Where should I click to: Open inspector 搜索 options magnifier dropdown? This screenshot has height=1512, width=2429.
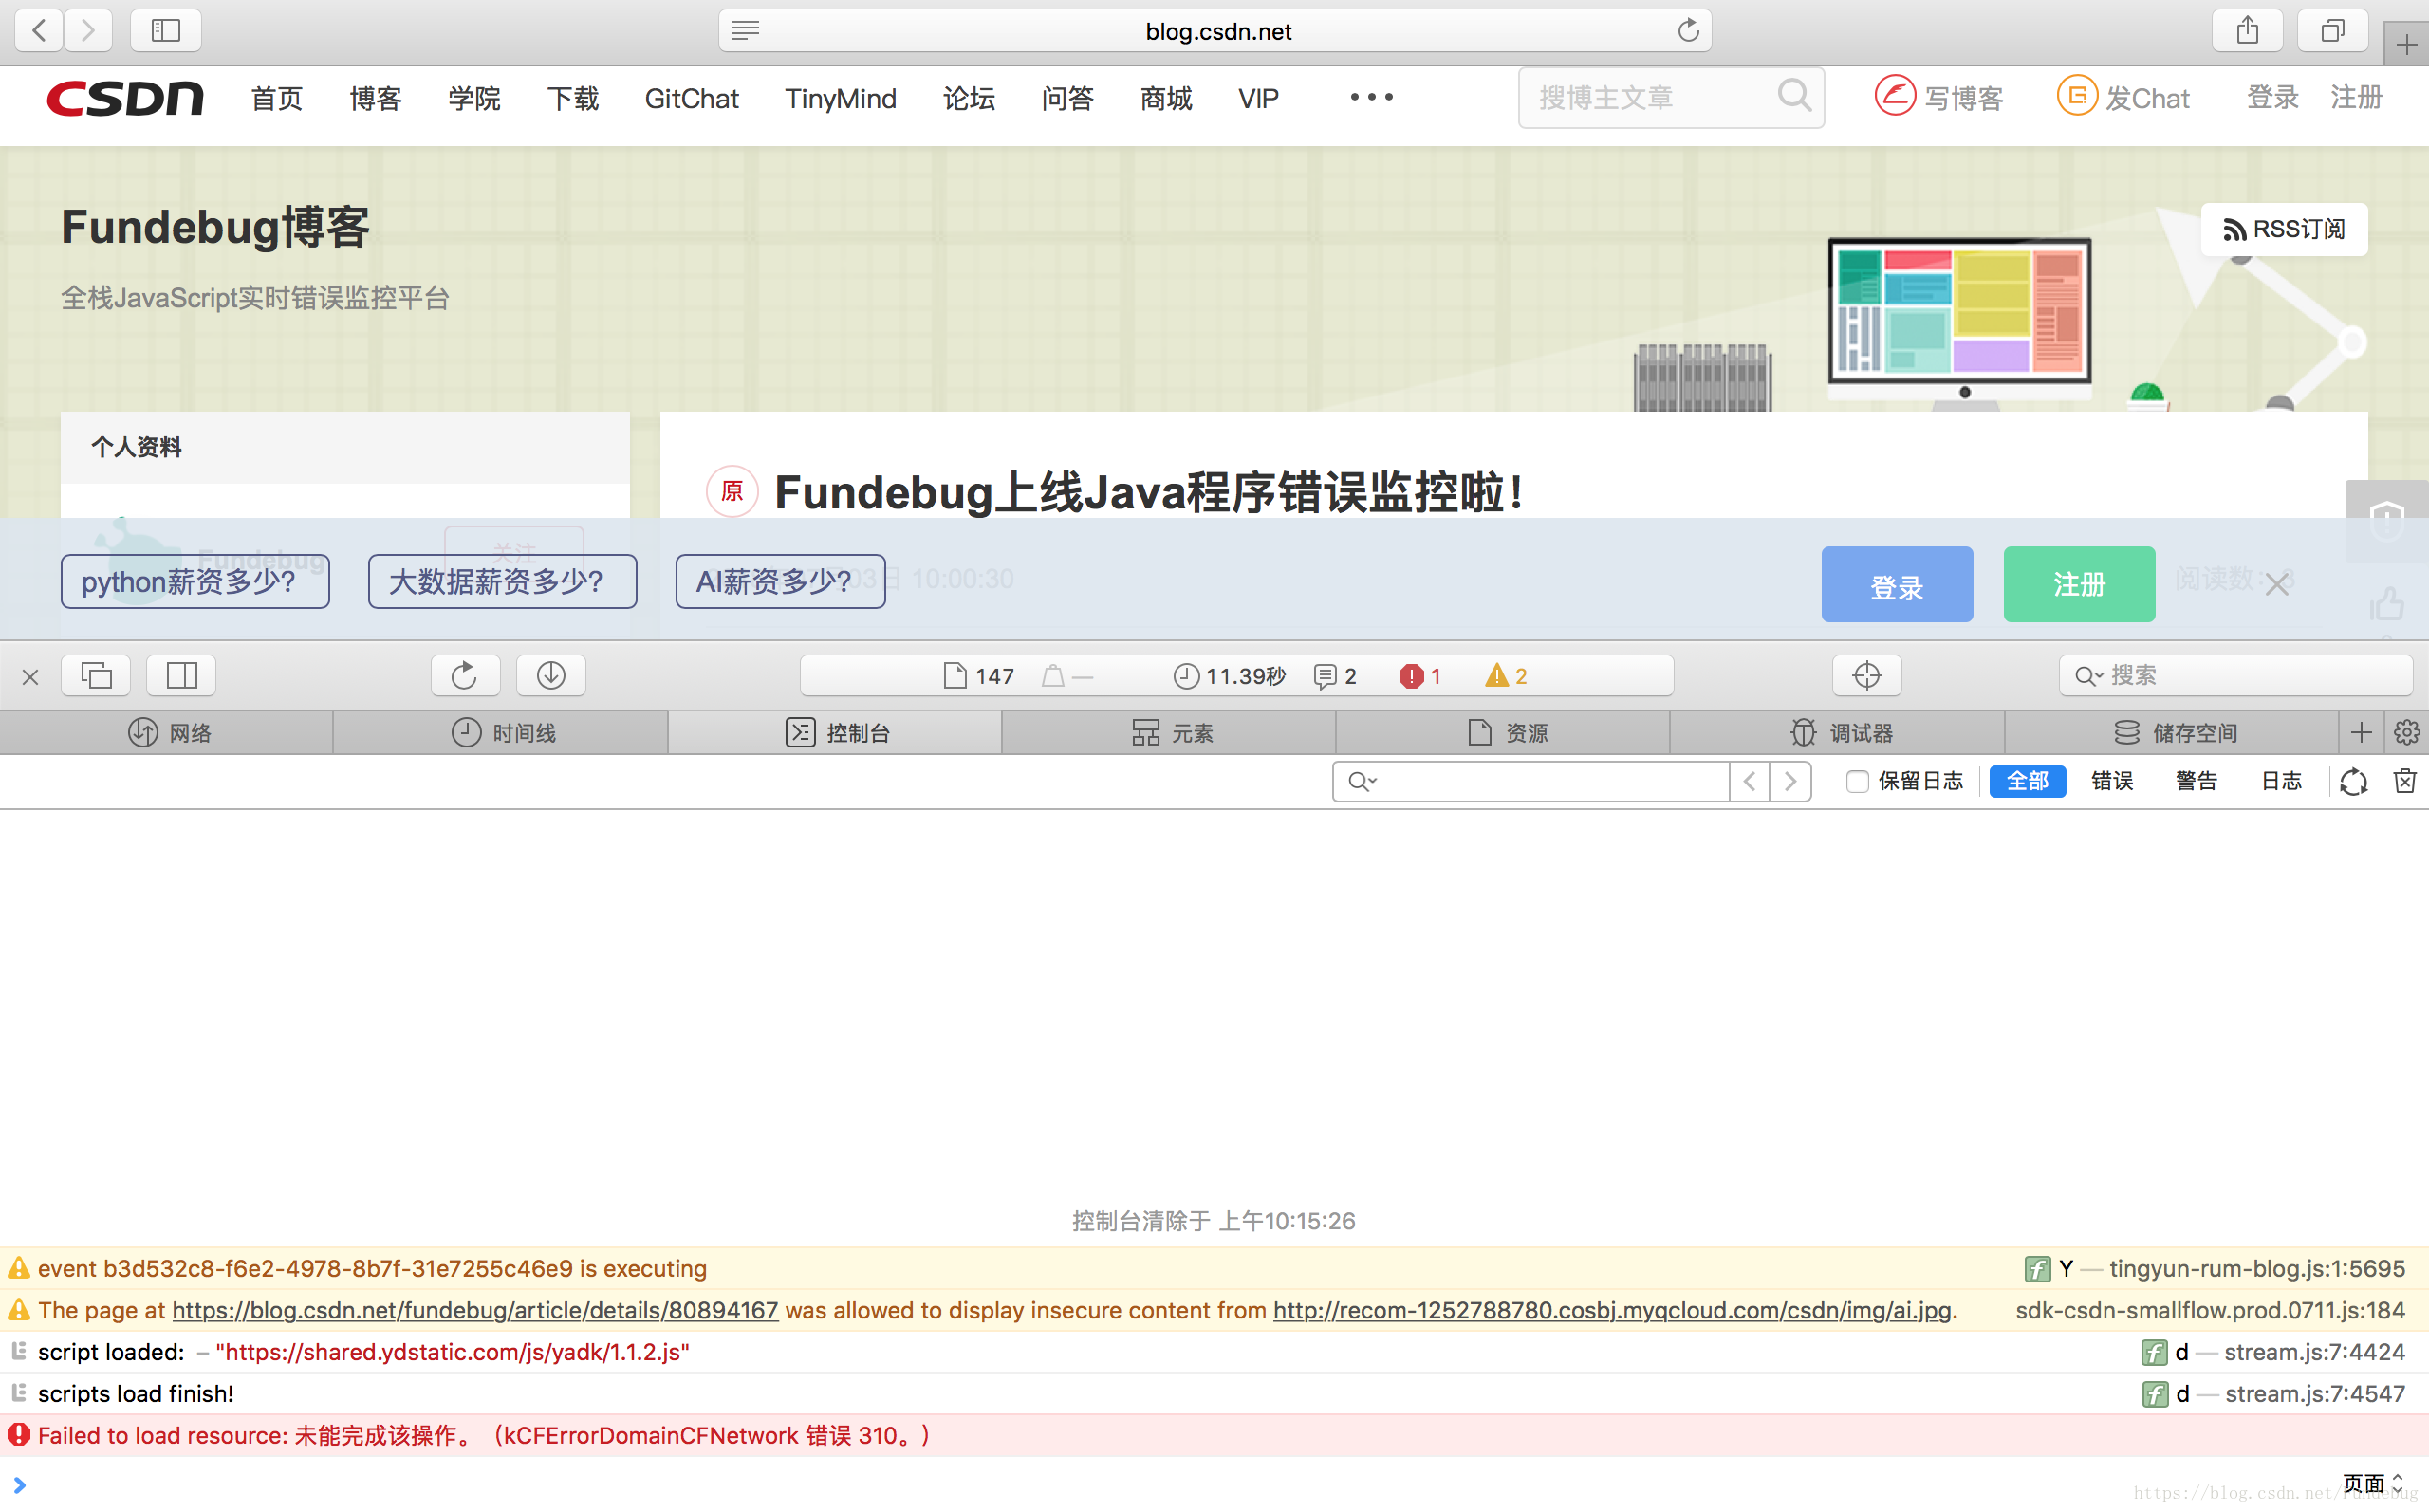pyautogui.click(x=2088, y=676)
